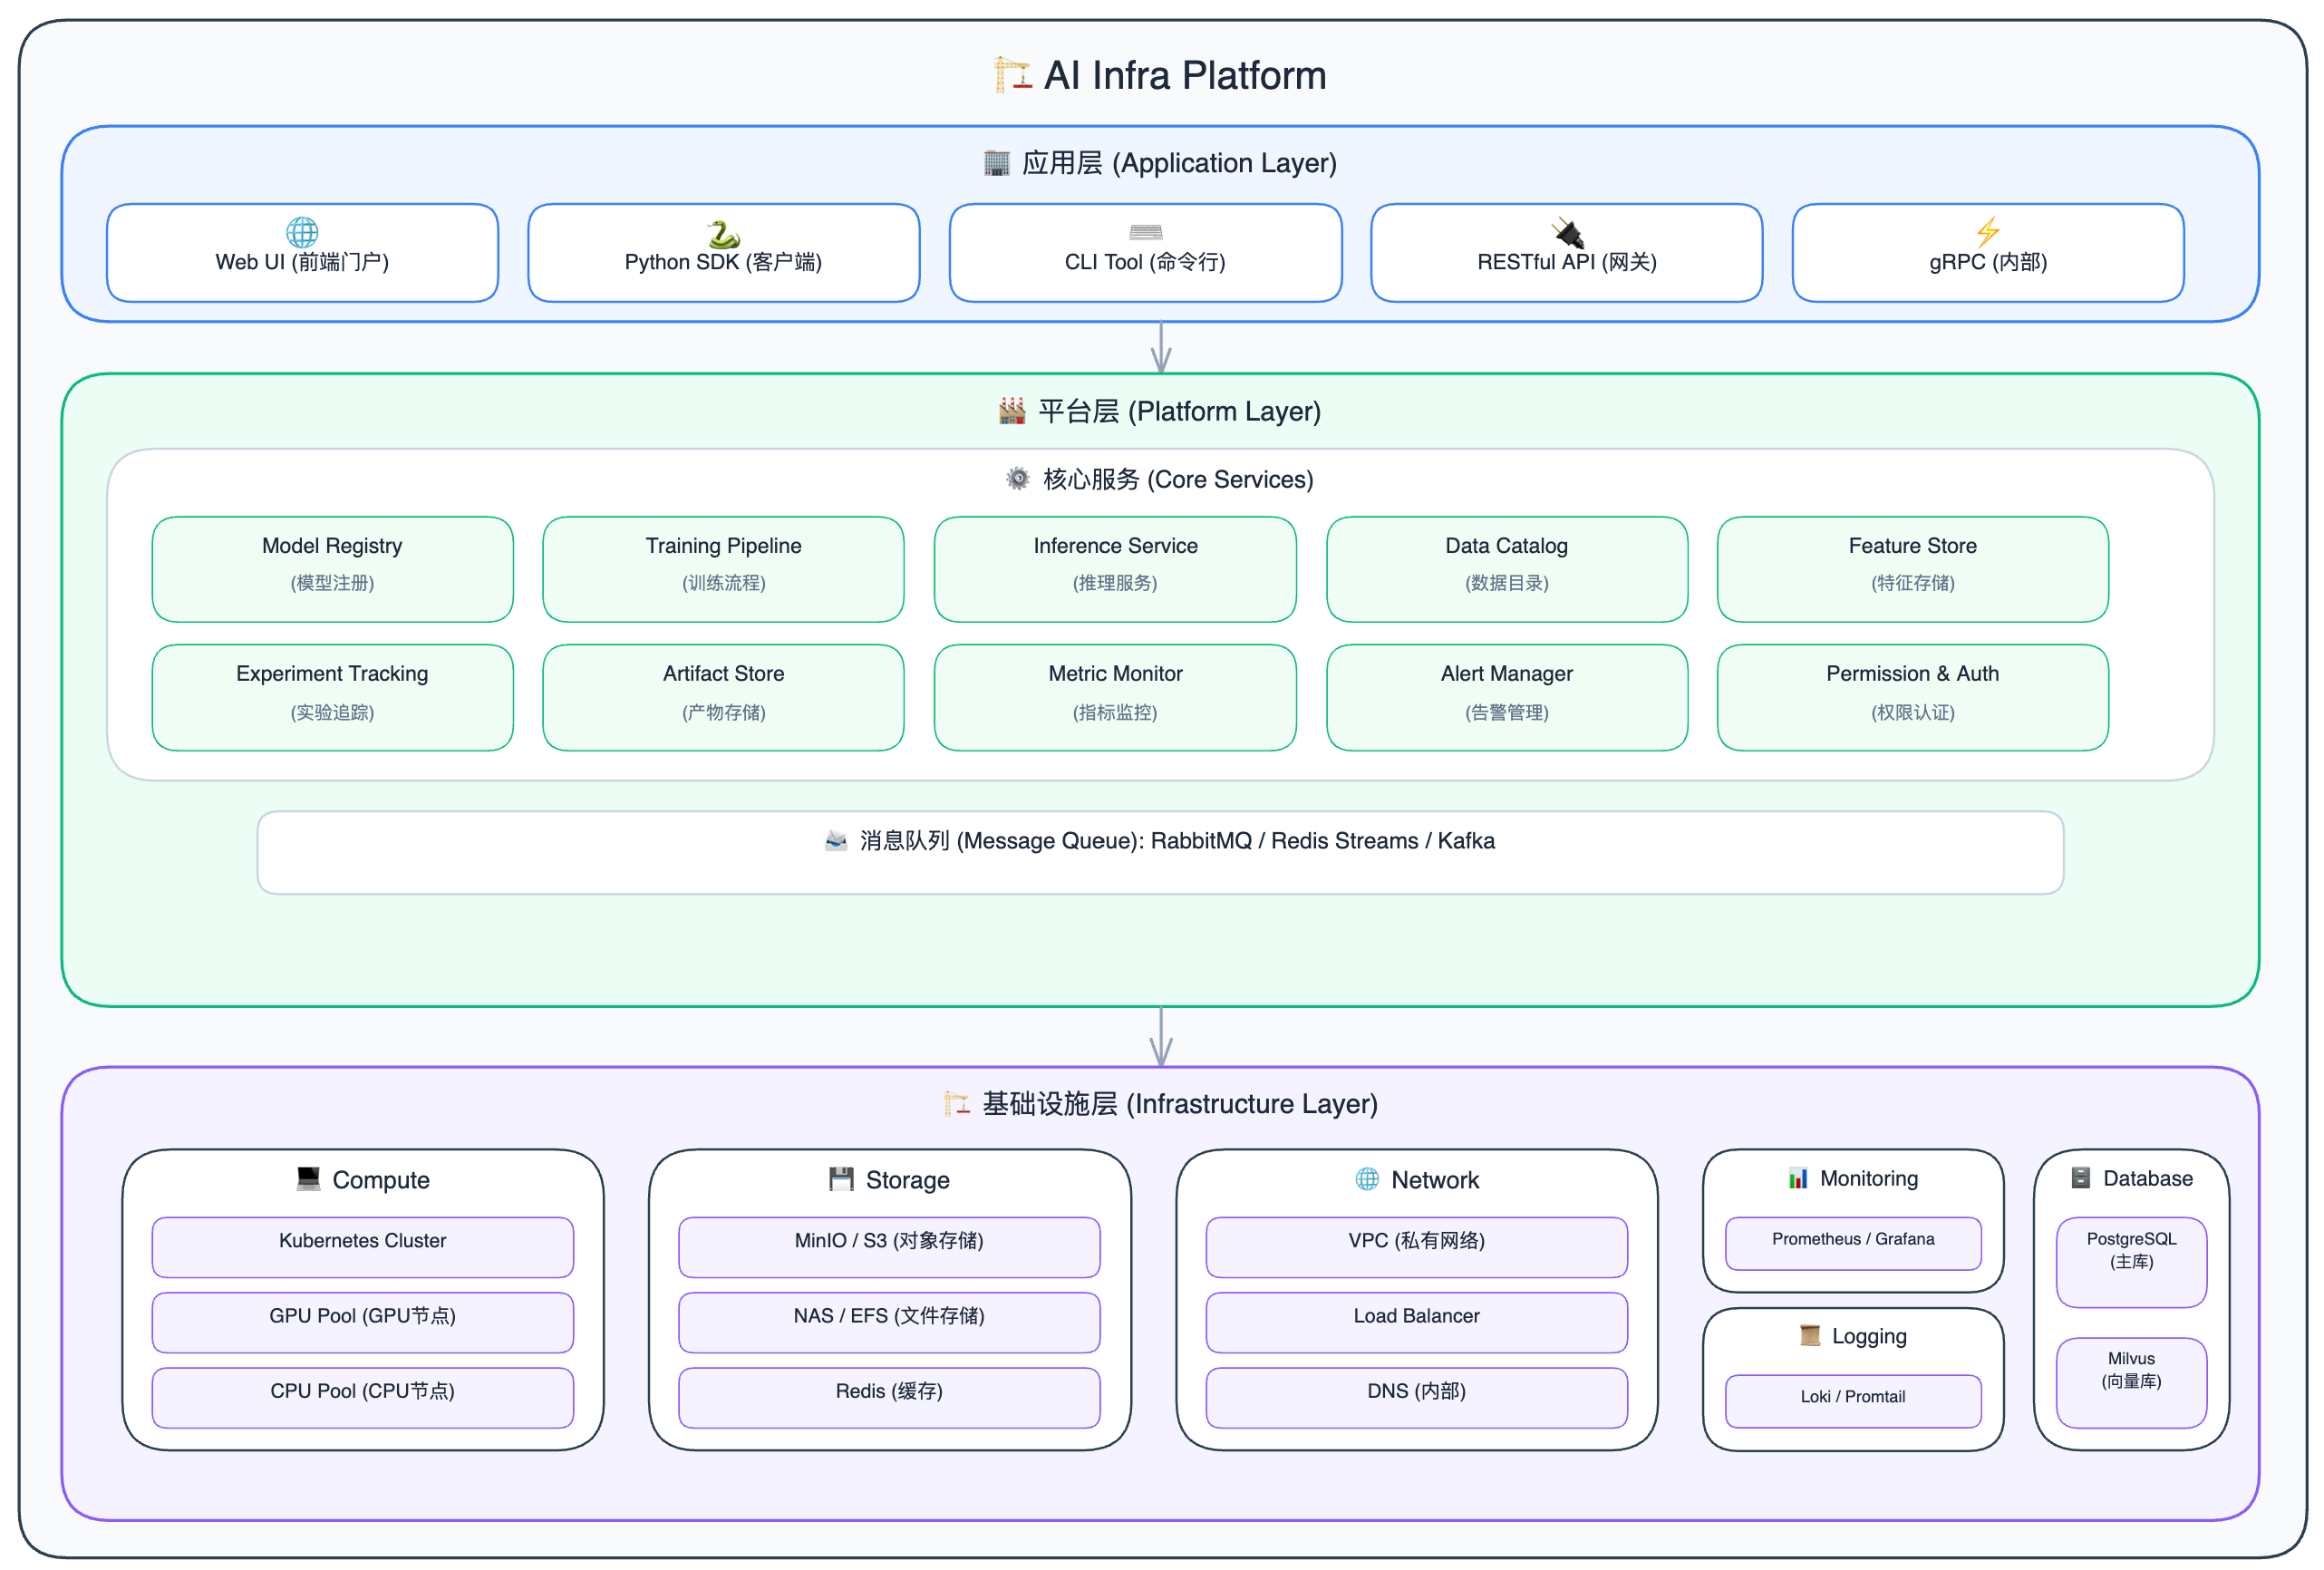Click the 平台层 (Platform Layer) heading
Screen dimensions: 2324x1570
pos(1179,411)
